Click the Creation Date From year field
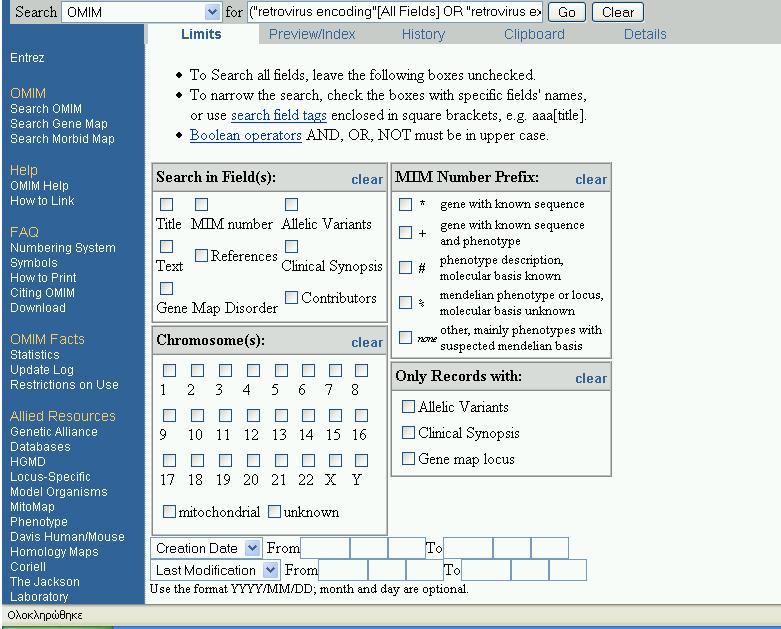Screen dimensions: 781x629 coord(325,548)
